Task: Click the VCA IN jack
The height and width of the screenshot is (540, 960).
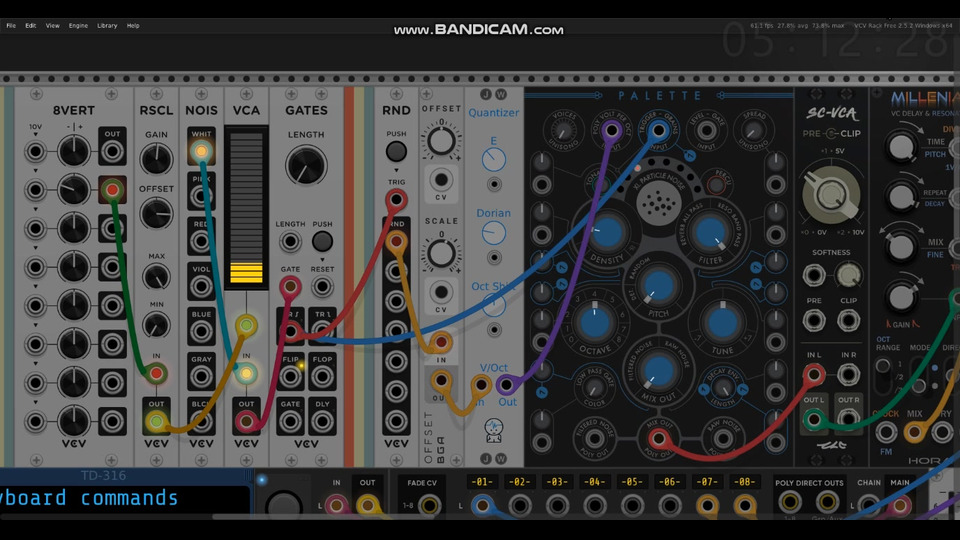Action: [246, 373]
